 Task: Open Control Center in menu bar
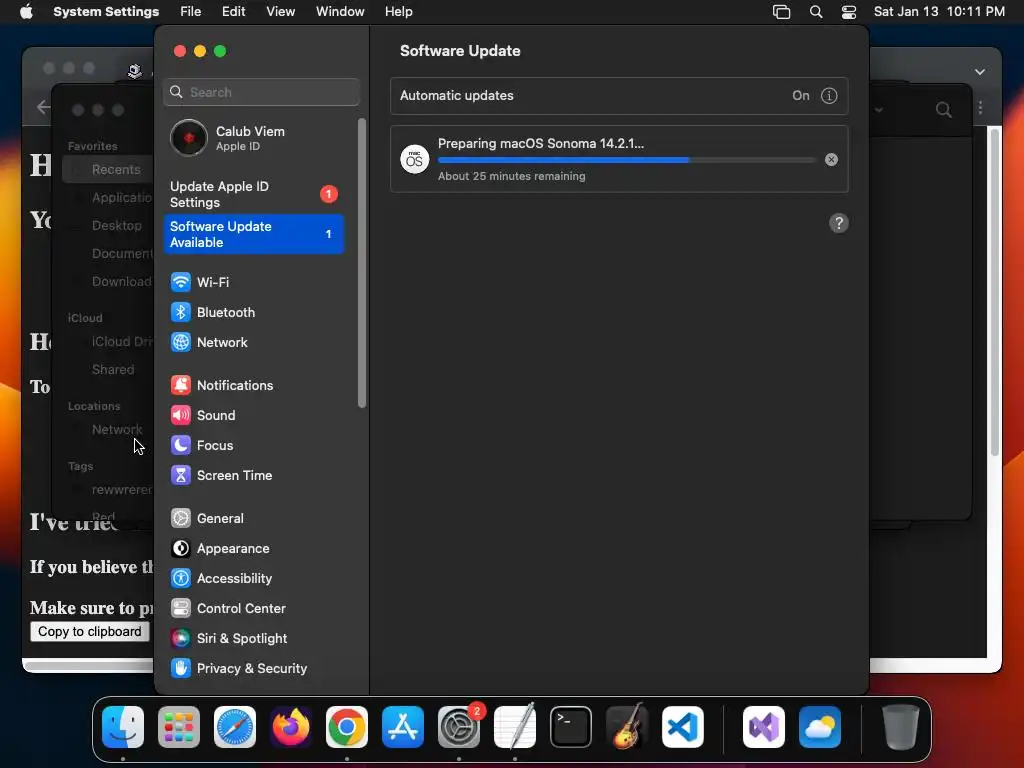849,12
